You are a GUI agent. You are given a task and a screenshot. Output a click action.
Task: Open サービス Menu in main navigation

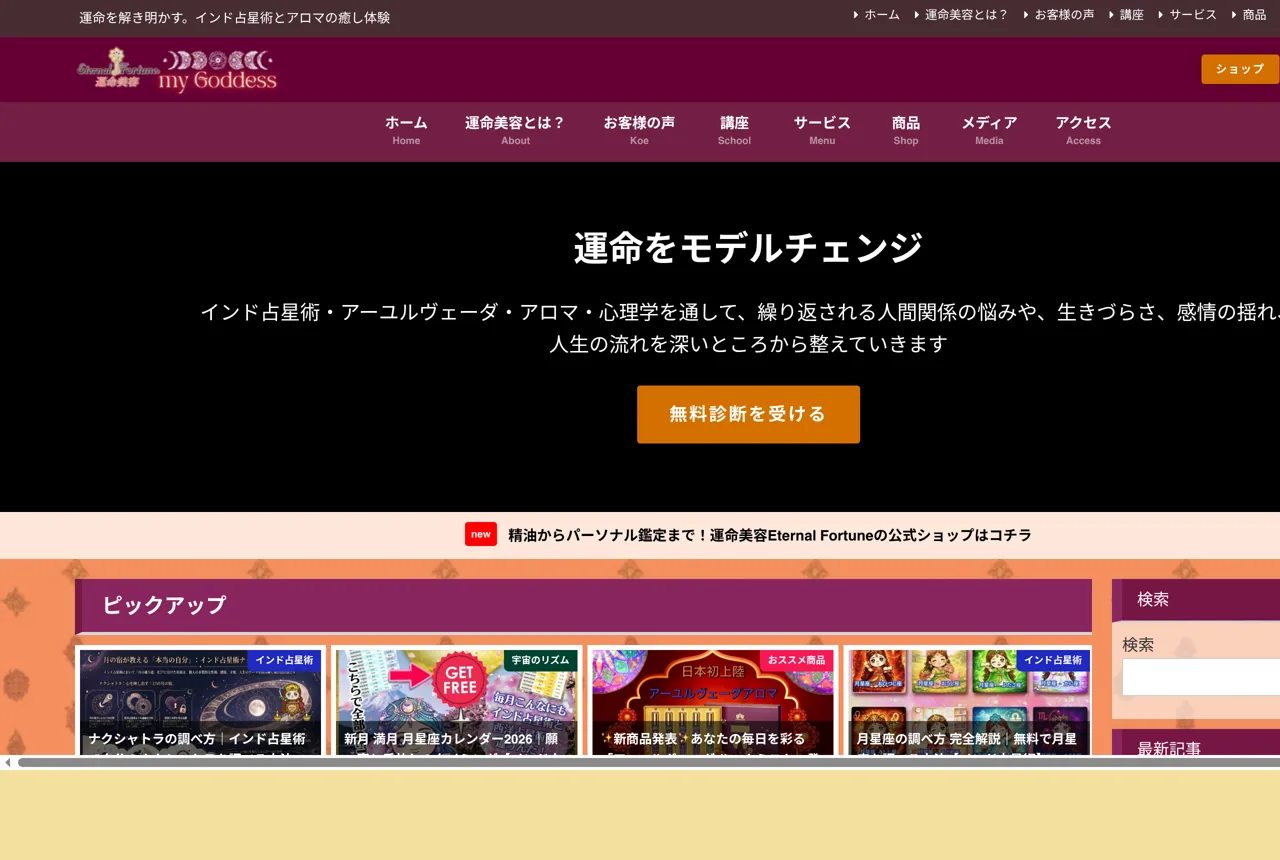(822, 130)
